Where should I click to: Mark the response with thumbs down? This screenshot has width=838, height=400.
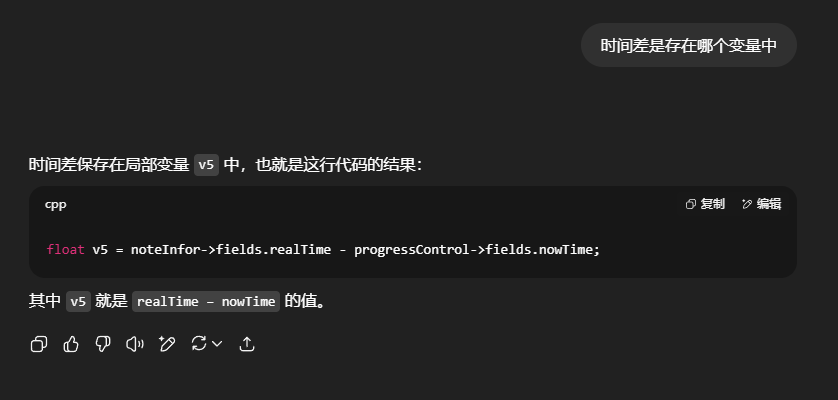(103, 344)
